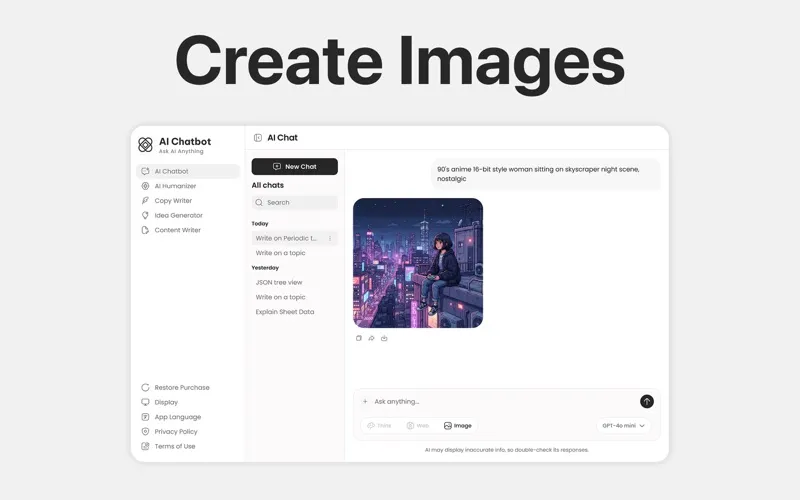Image resolution: width=800 pixels, height=500 pixels.
Task: Open AI Humanizer in the sidebar
Action: pyautogui.click(x=175, y=186)
